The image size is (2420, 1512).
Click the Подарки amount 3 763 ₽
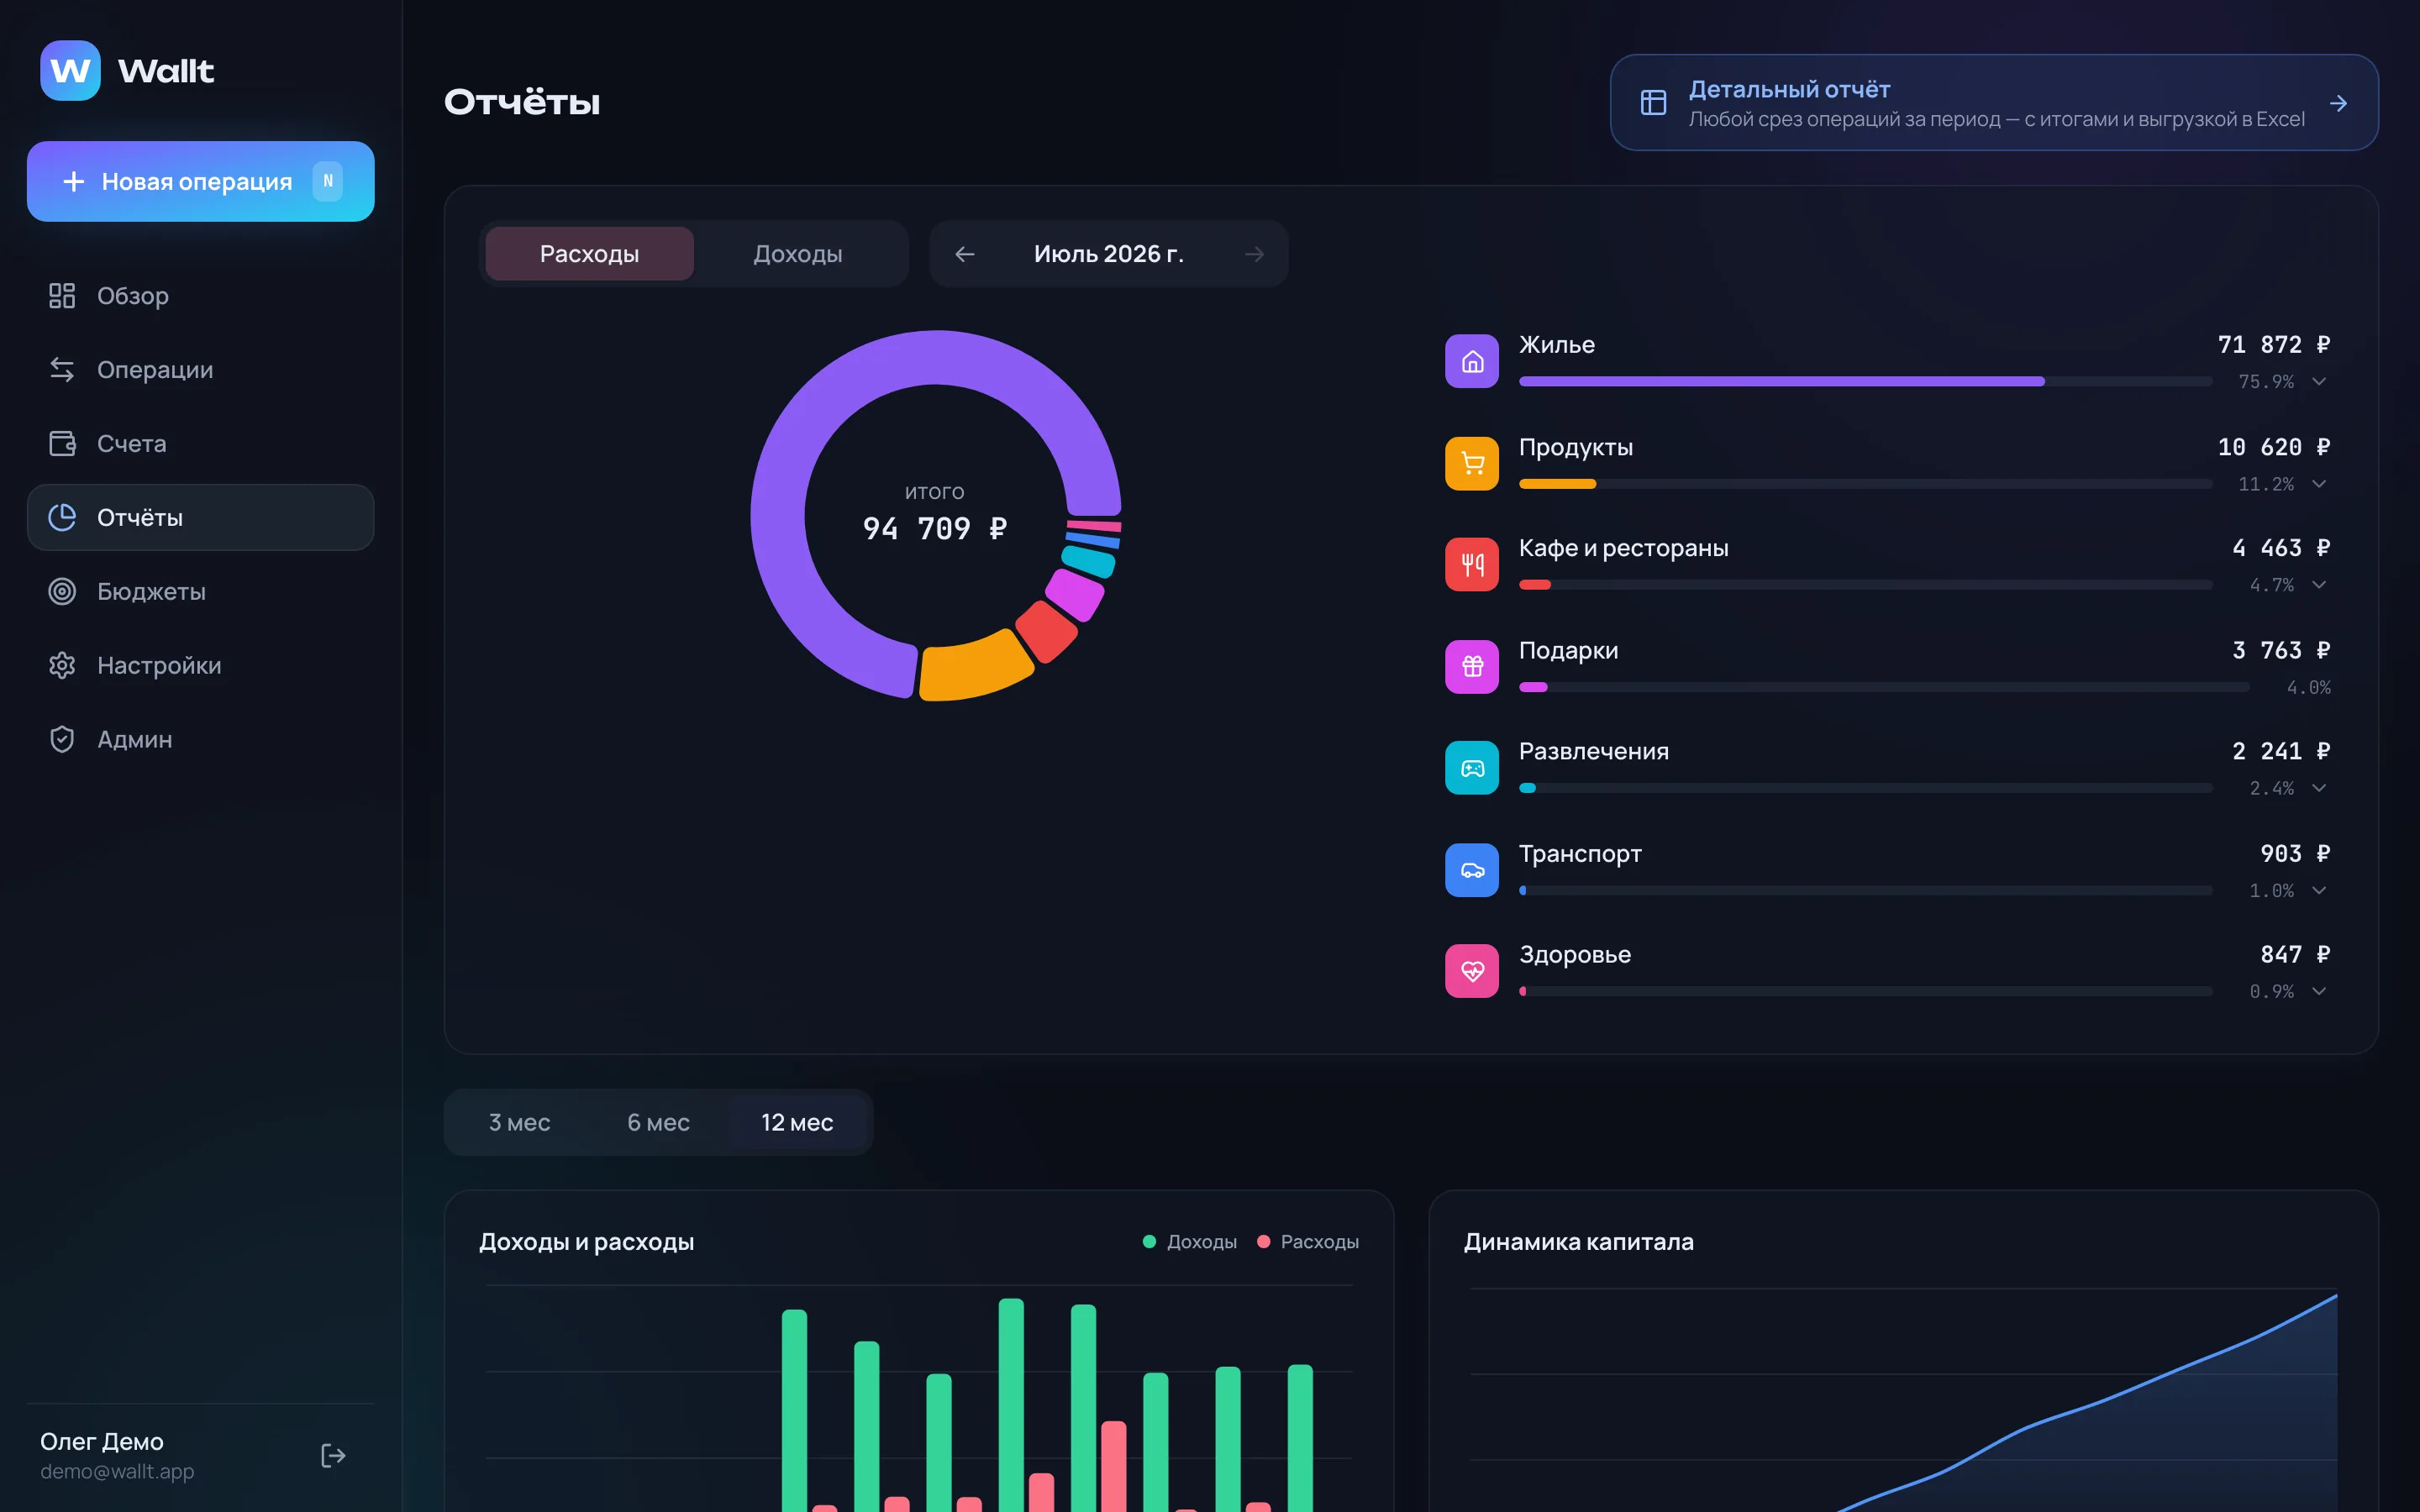click(2281, 651)
